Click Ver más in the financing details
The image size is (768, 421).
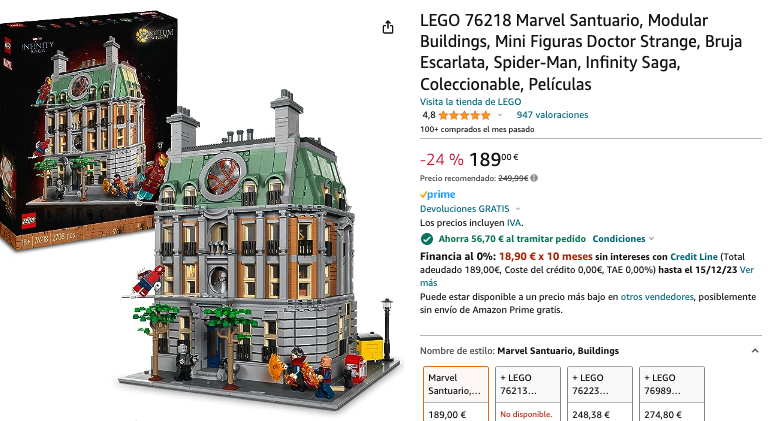click(x=587, y=276)
